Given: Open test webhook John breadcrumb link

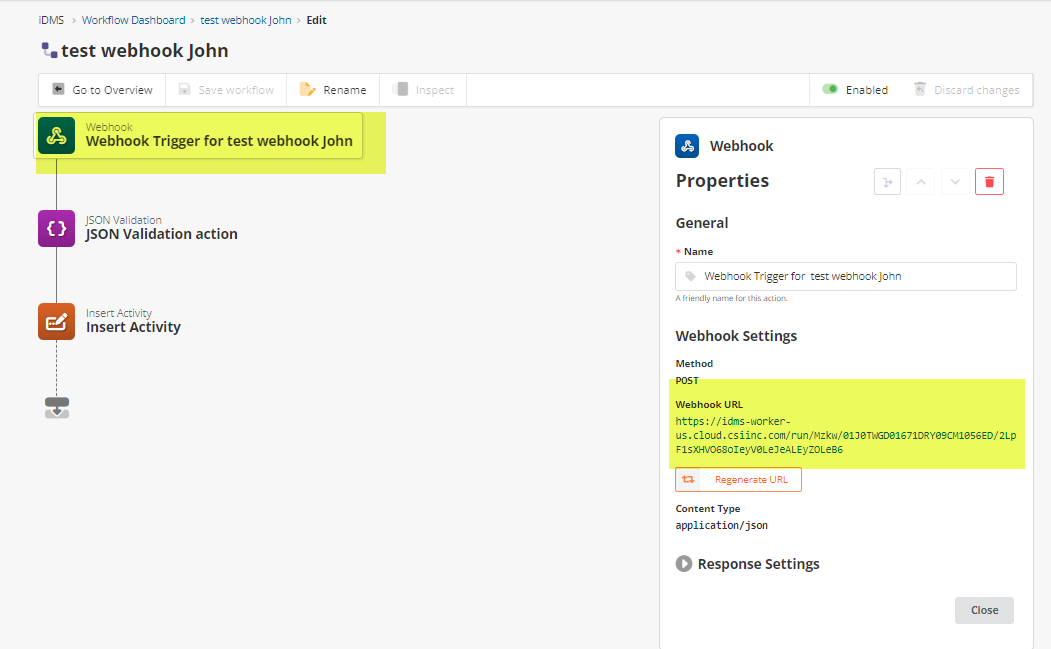Looking at the screenshot, I should 246,20.
